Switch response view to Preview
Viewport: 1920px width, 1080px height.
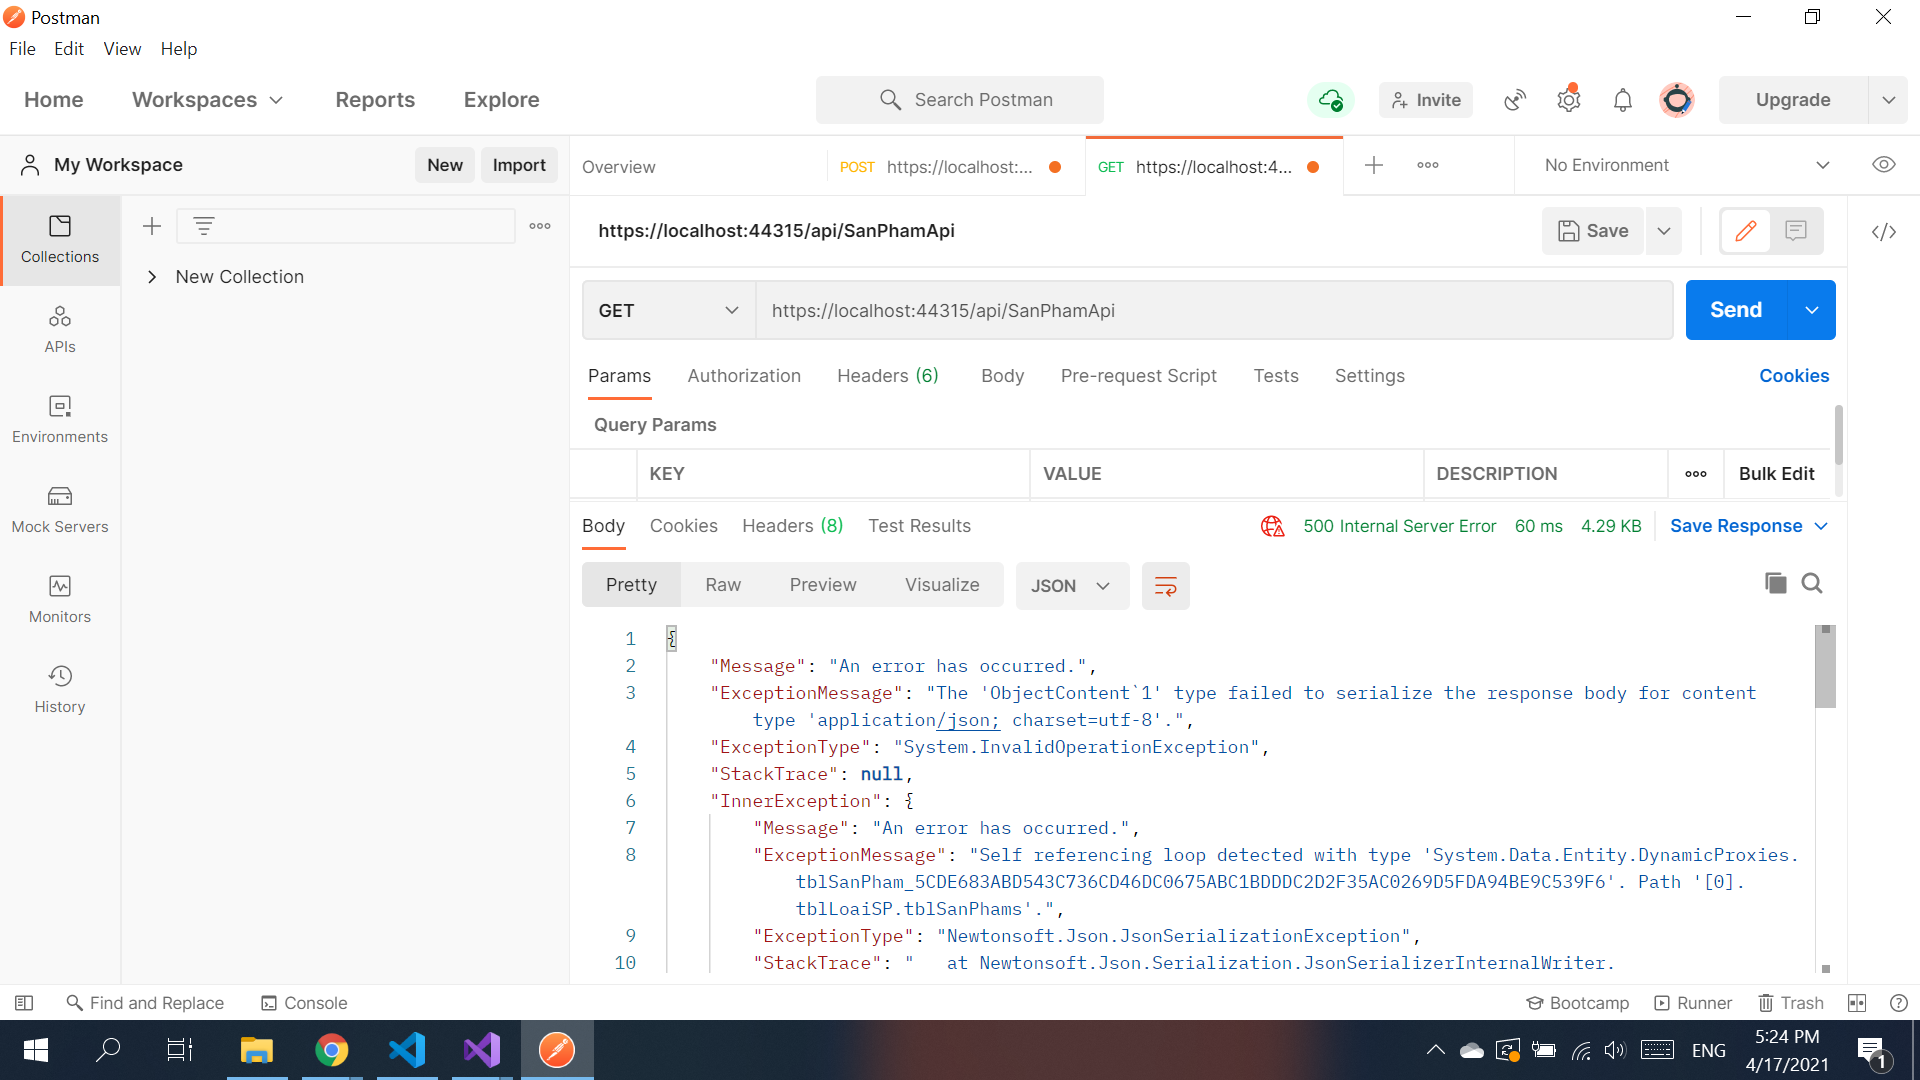(x=823, y=585)
